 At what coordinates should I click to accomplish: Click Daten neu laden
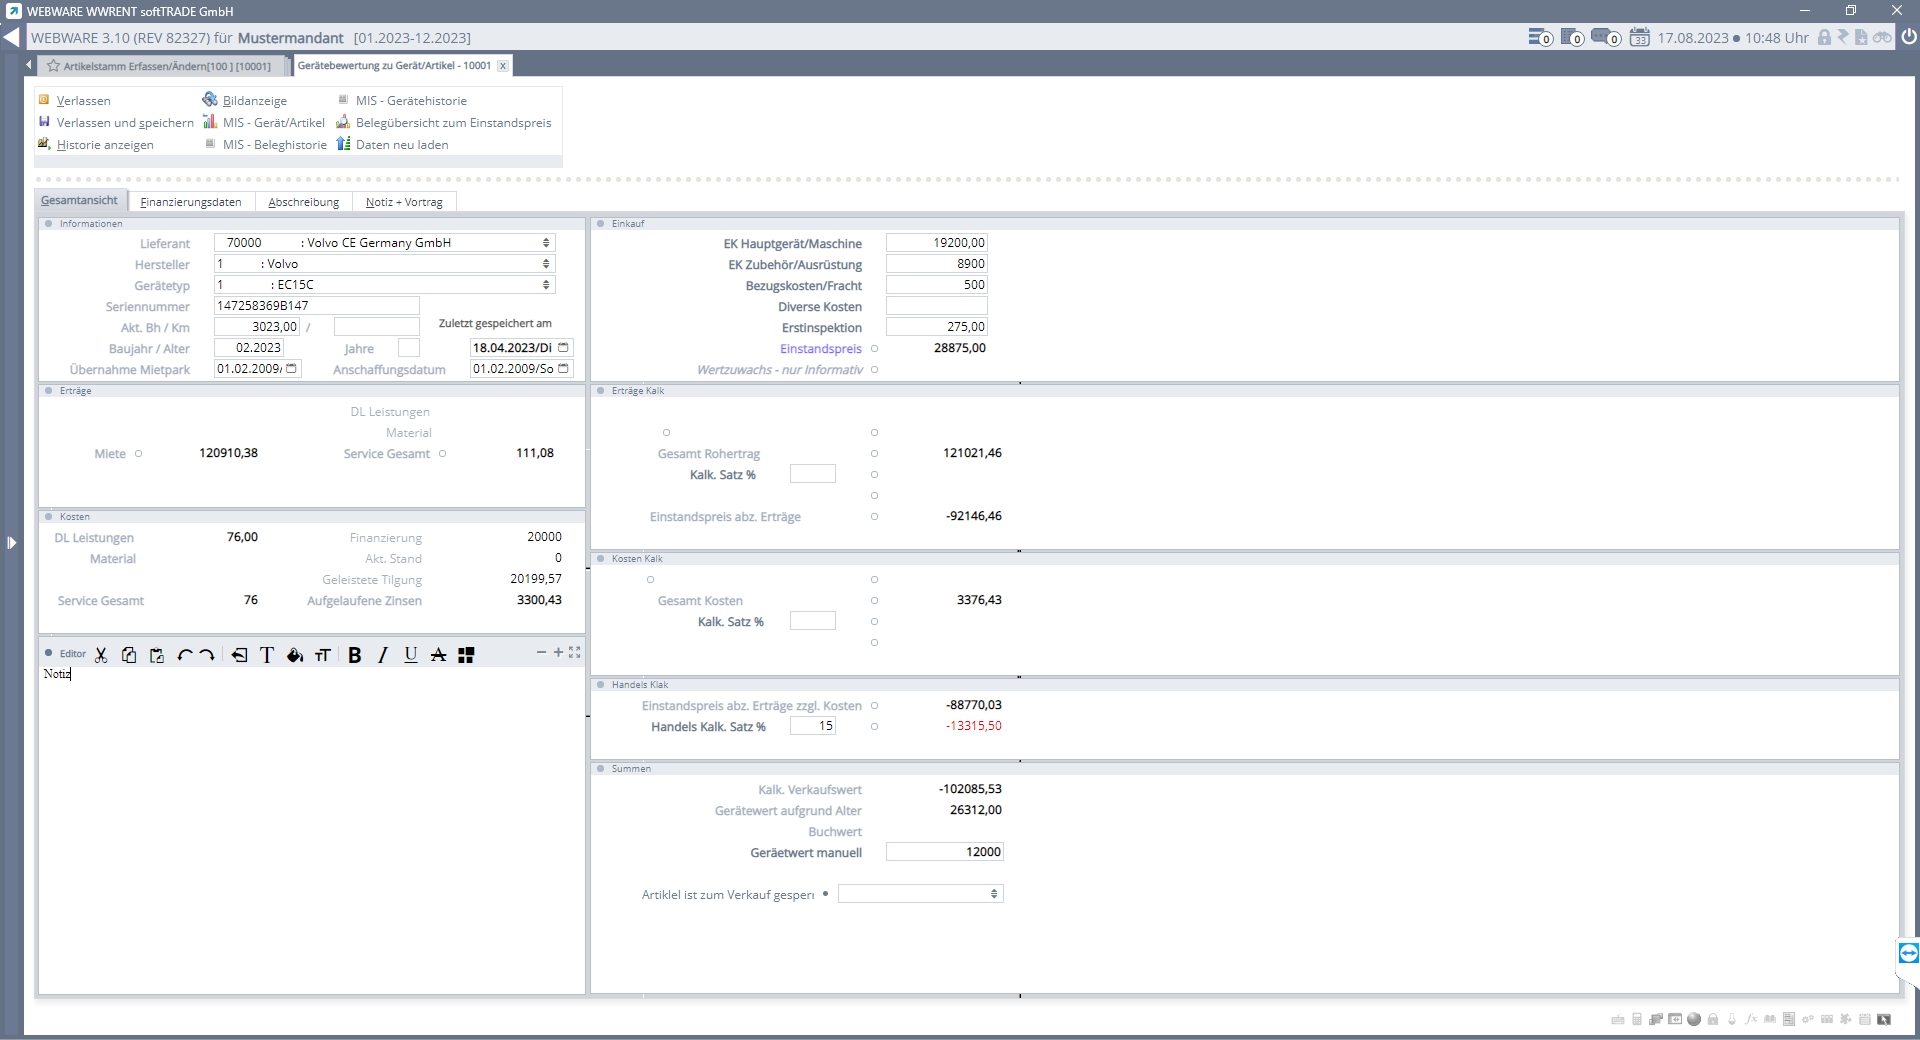(x=393, y=144)
